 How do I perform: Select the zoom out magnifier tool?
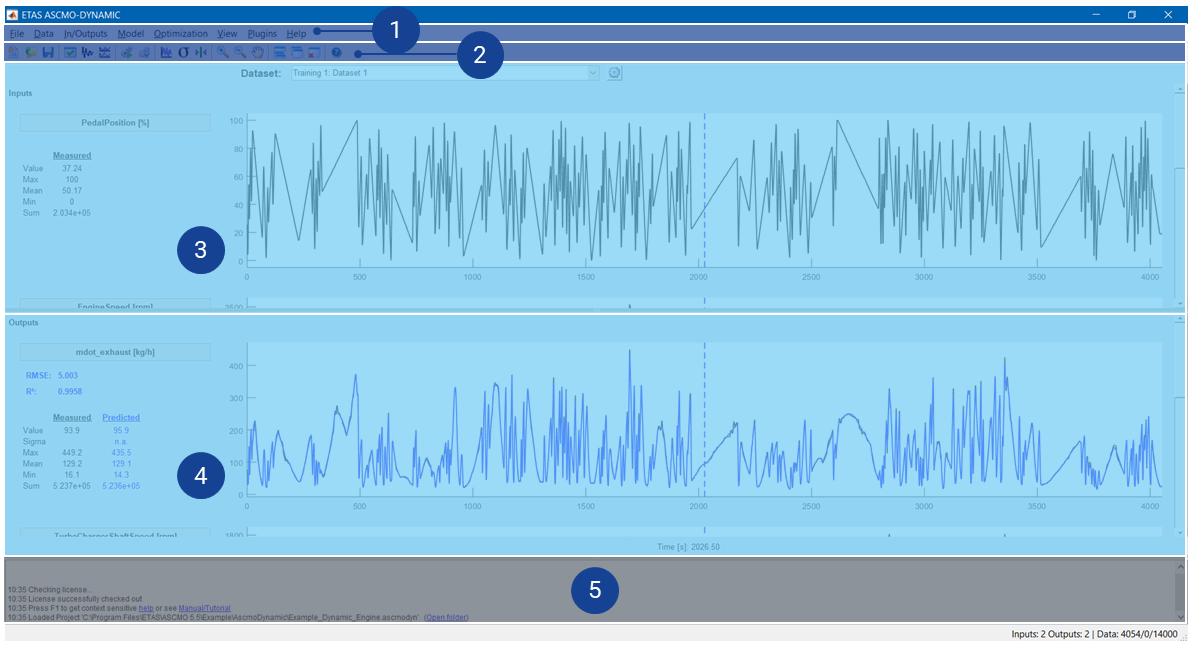point(240,52)
